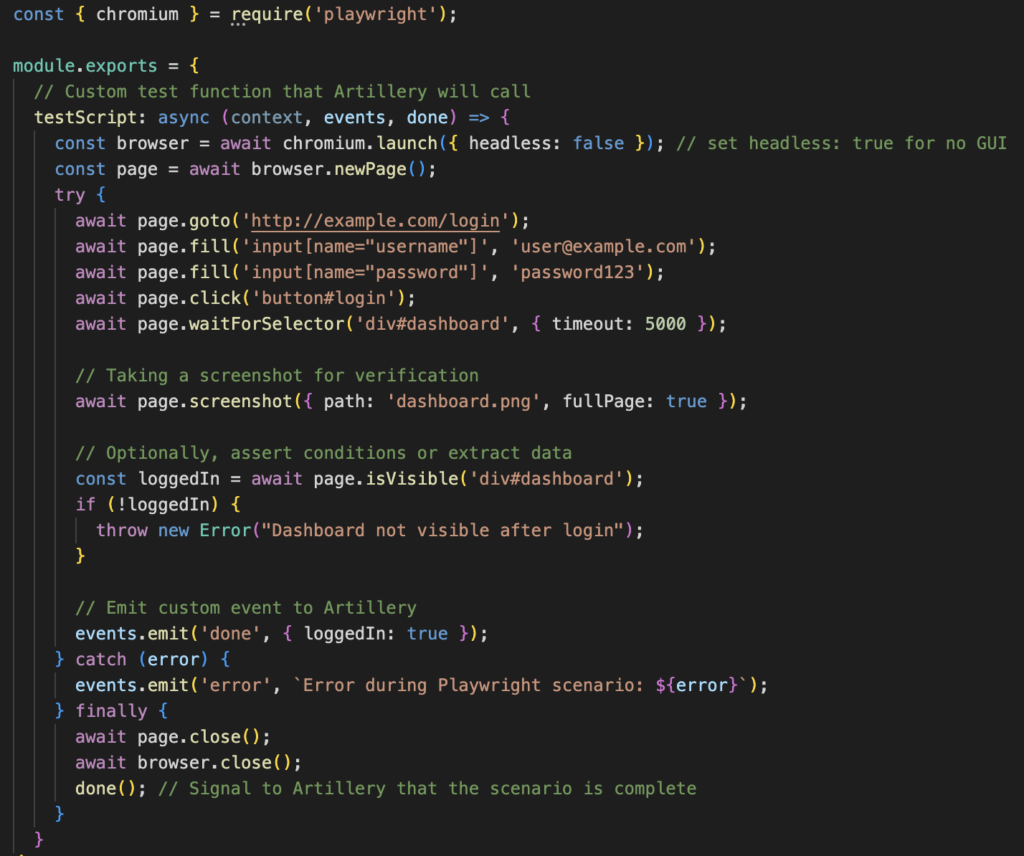Select the 'dashboard.png' path string
The image size is (1024, 856).
coord(464,402)
